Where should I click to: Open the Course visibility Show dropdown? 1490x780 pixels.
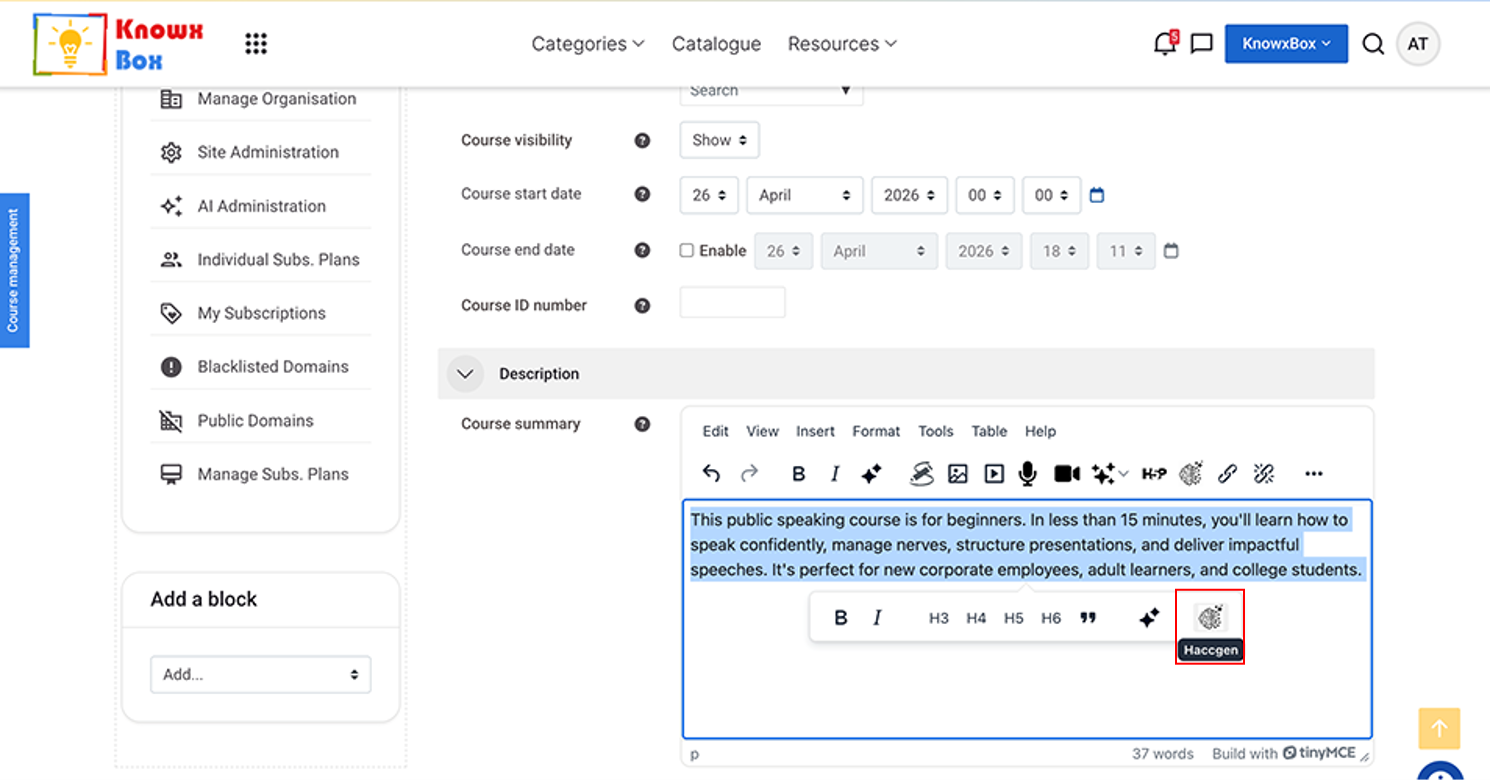pos(719,140)
